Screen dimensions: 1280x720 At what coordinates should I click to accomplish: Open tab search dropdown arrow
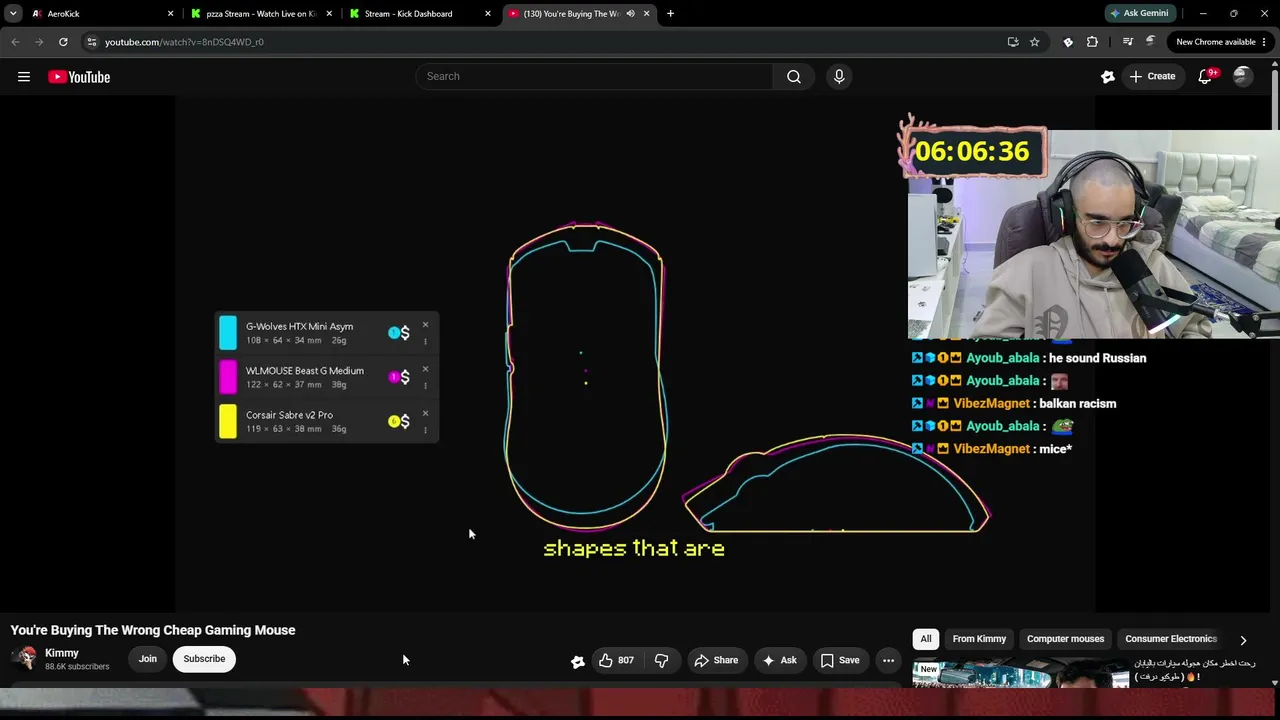coord(13,14)
